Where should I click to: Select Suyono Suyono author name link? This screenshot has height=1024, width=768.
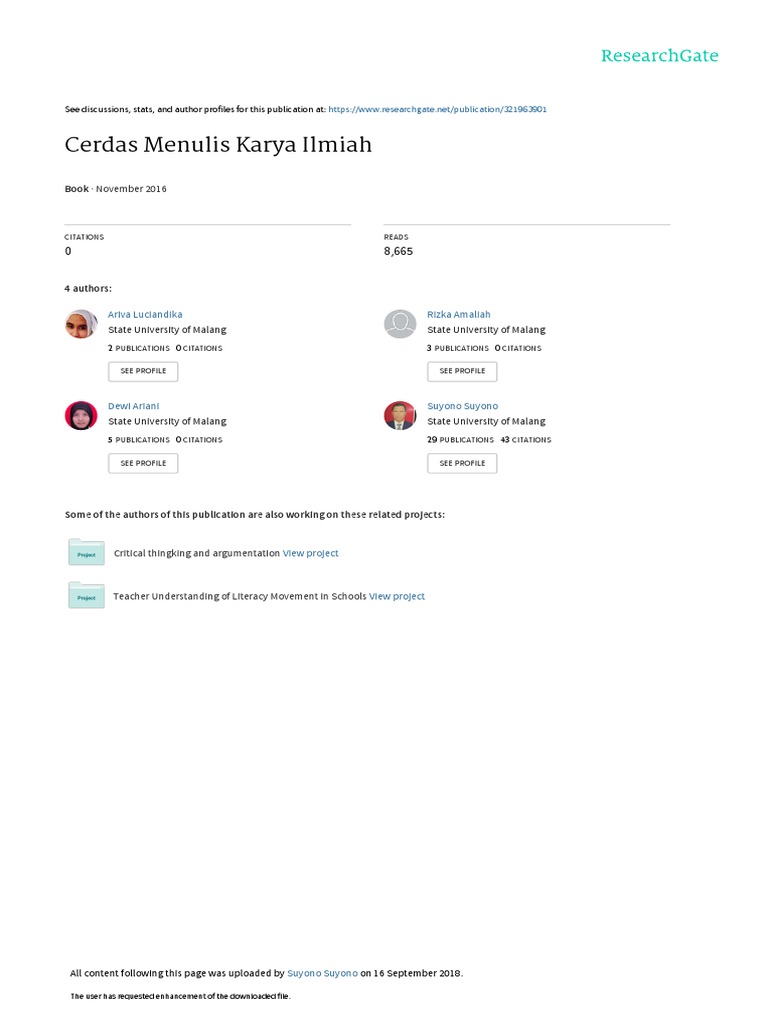click(462, 406)
